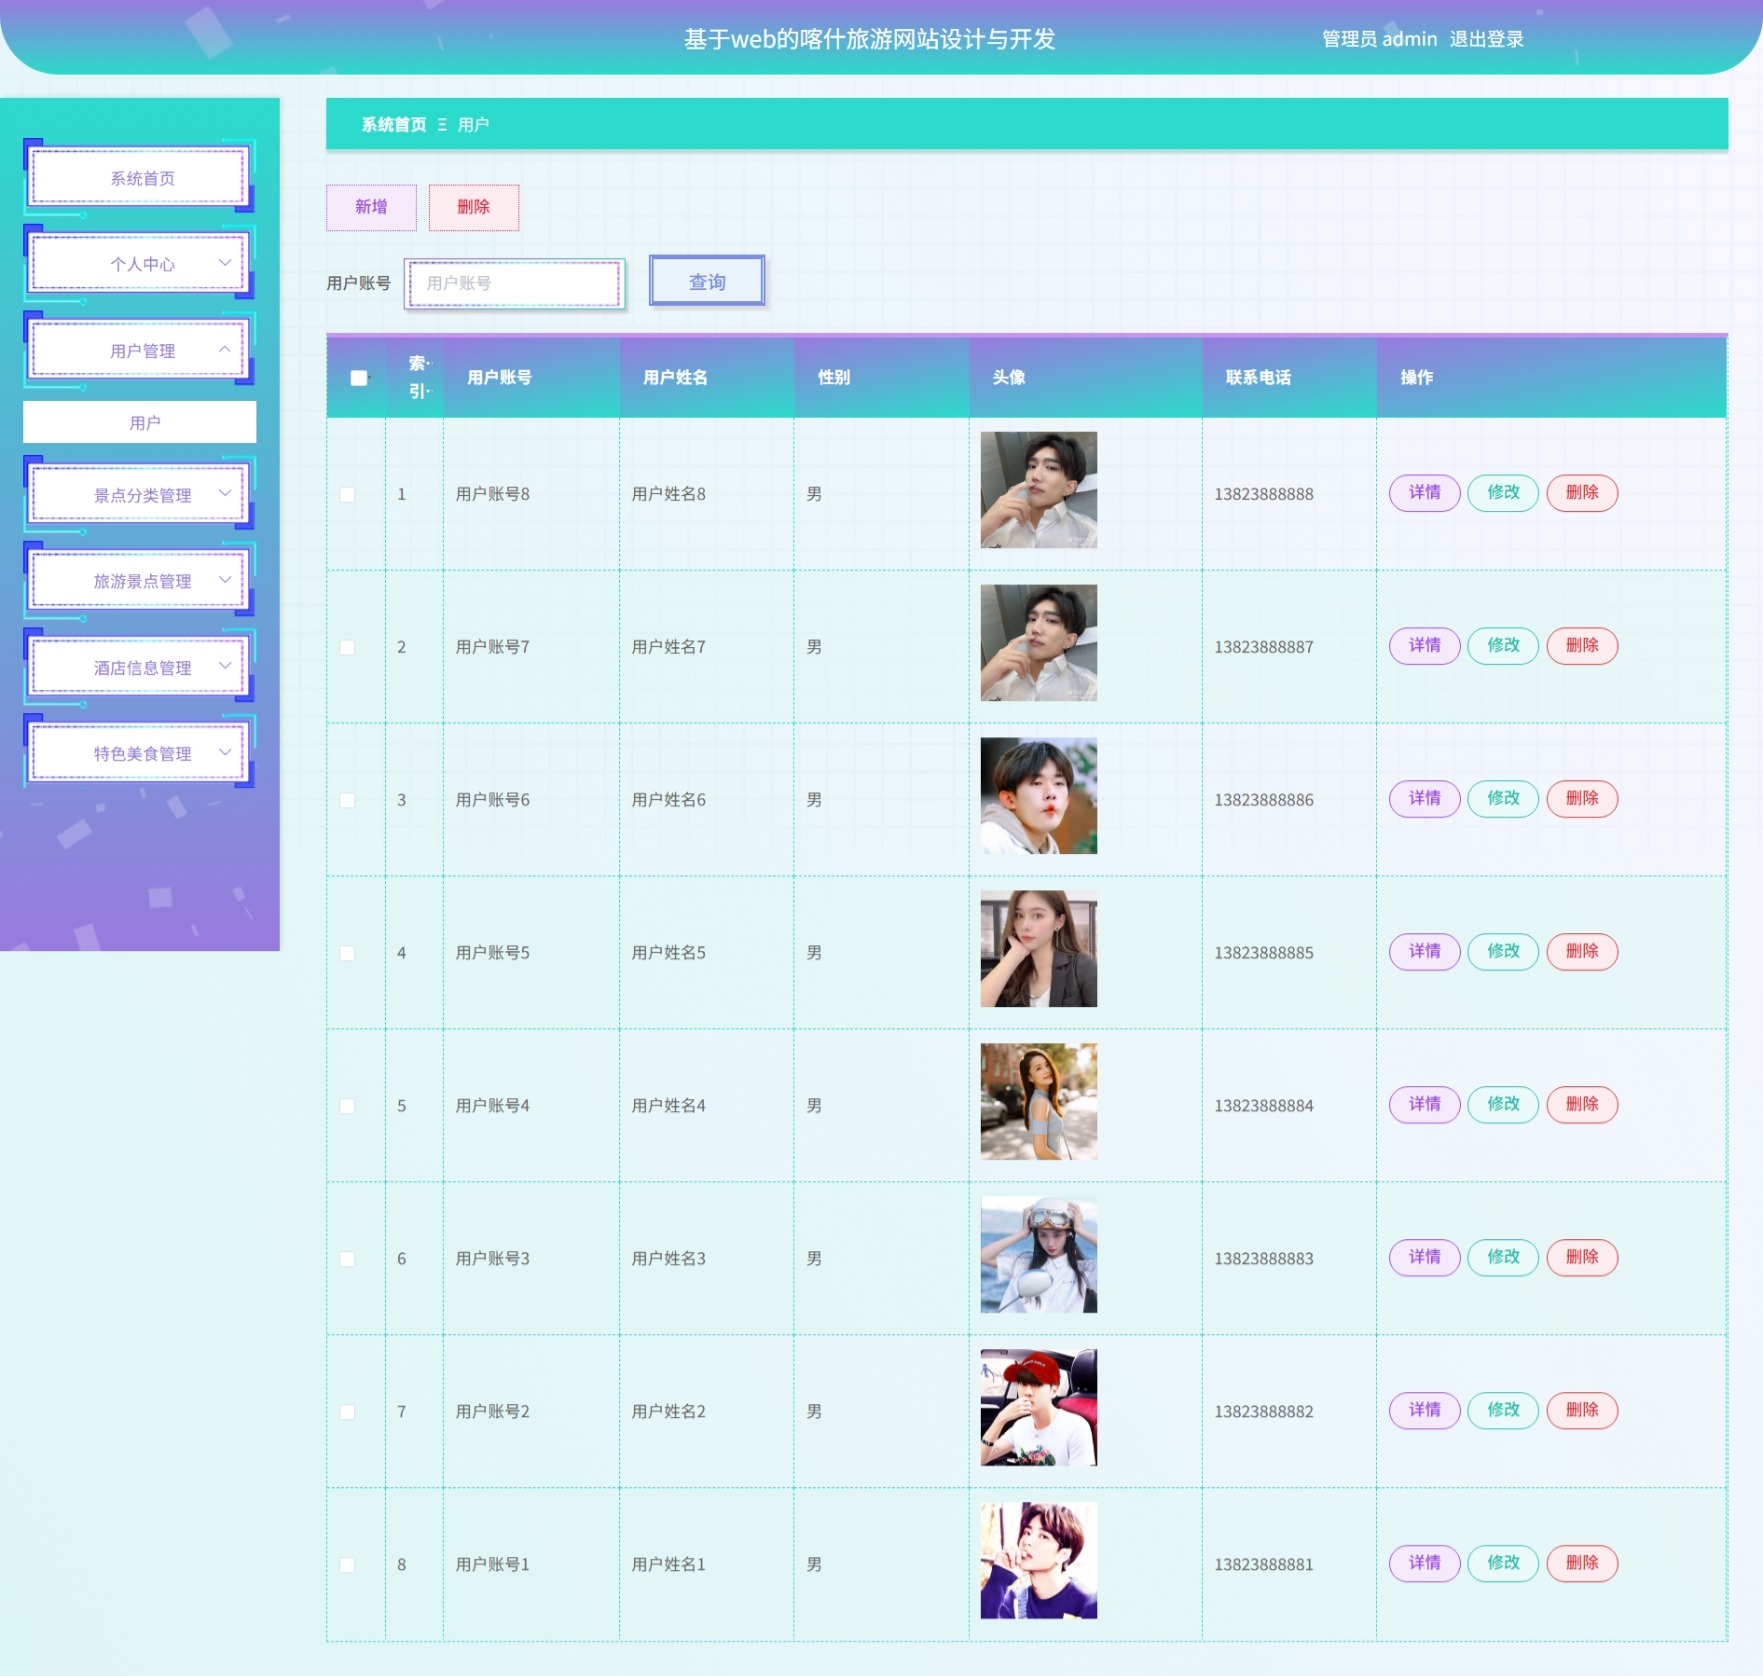
Task: View 详情 for 用户账号8
Action: [1424, 493]
